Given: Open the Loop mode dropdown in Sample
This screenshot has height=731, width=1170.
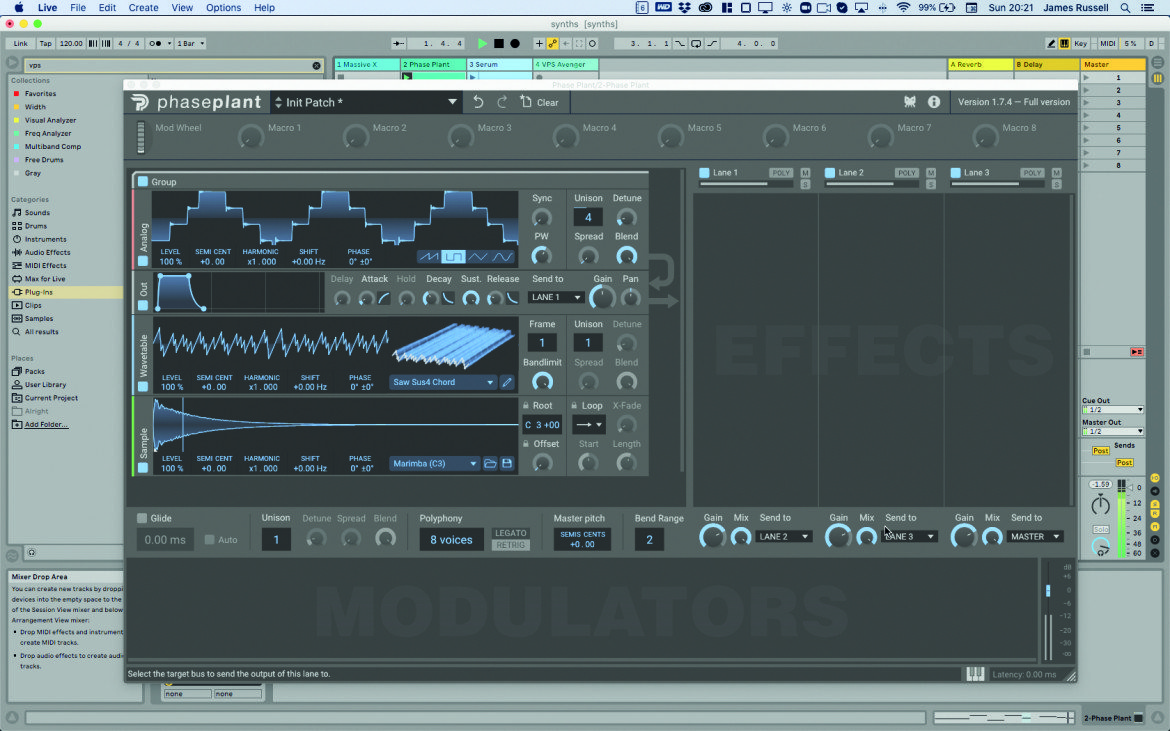Looking at the screenshot, I should click(x=589, y=424).
